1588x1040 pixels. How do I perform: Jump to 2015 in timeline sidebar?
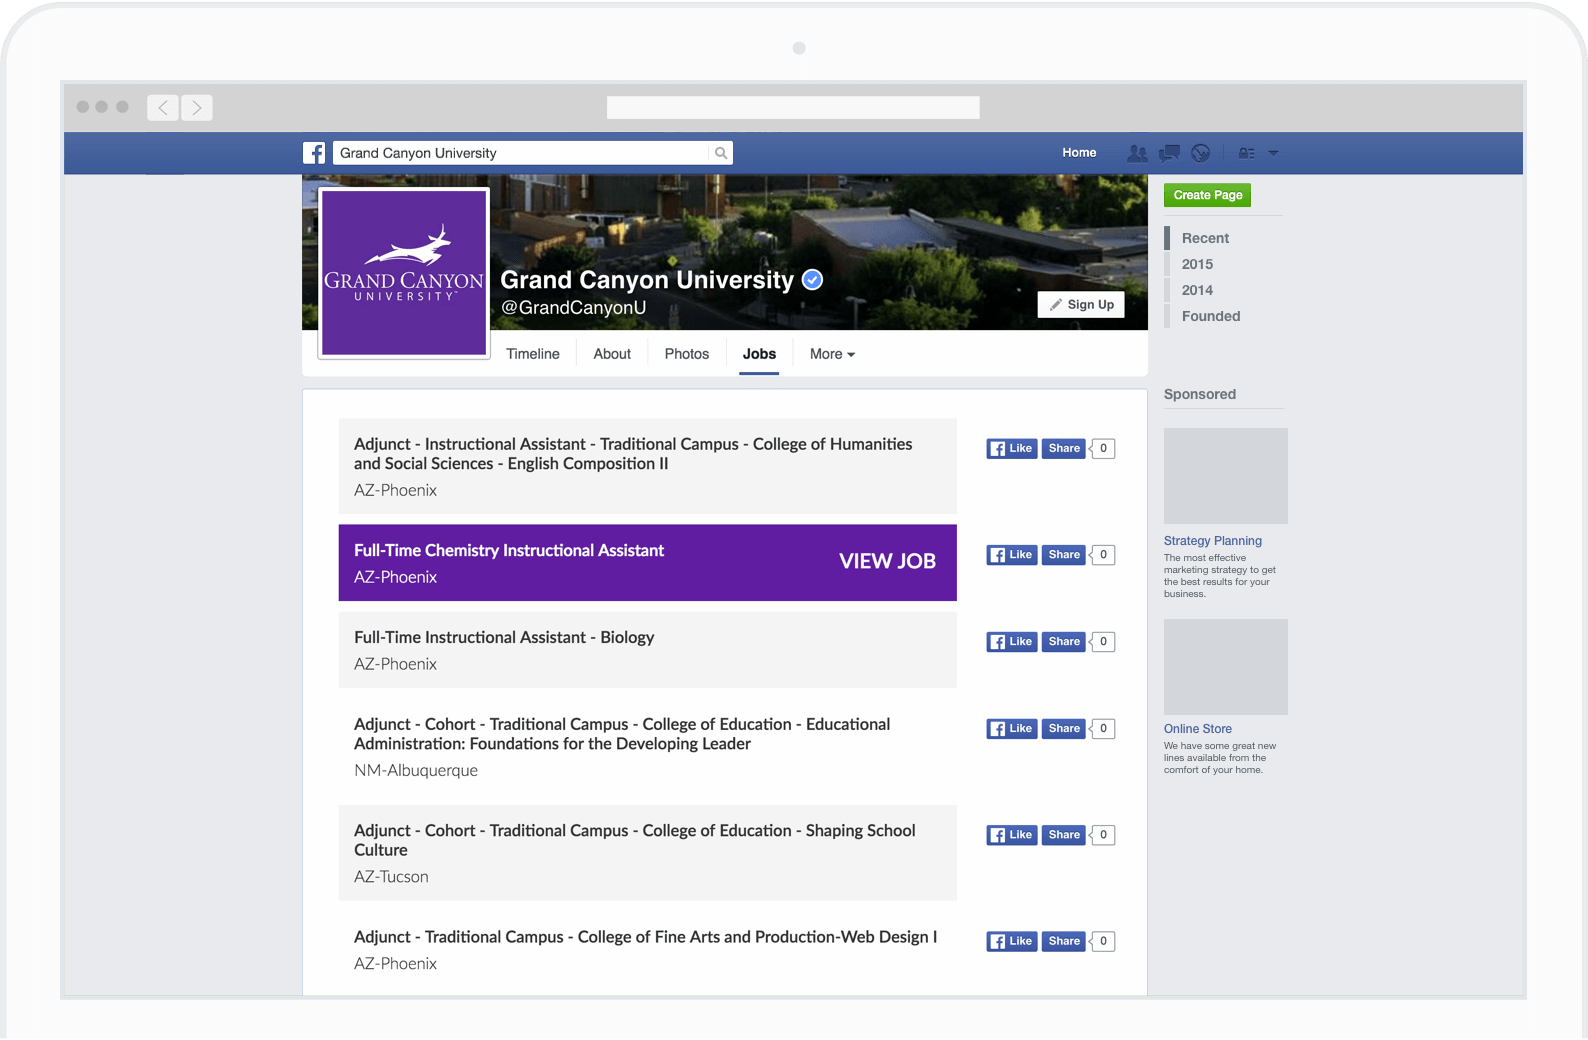click(1197, 264)
